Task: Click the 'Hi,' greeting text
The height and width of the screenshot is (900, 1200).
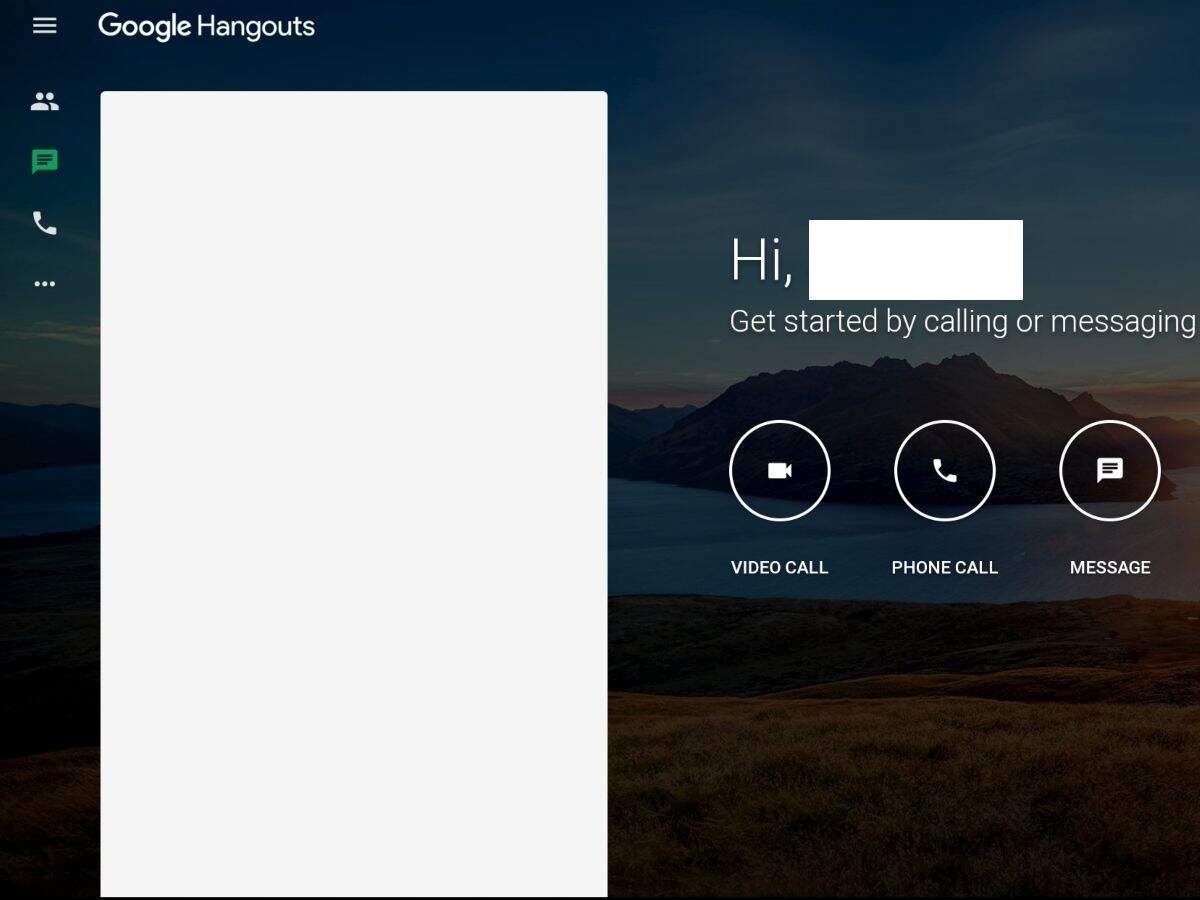Action: (x=762, y=261)
